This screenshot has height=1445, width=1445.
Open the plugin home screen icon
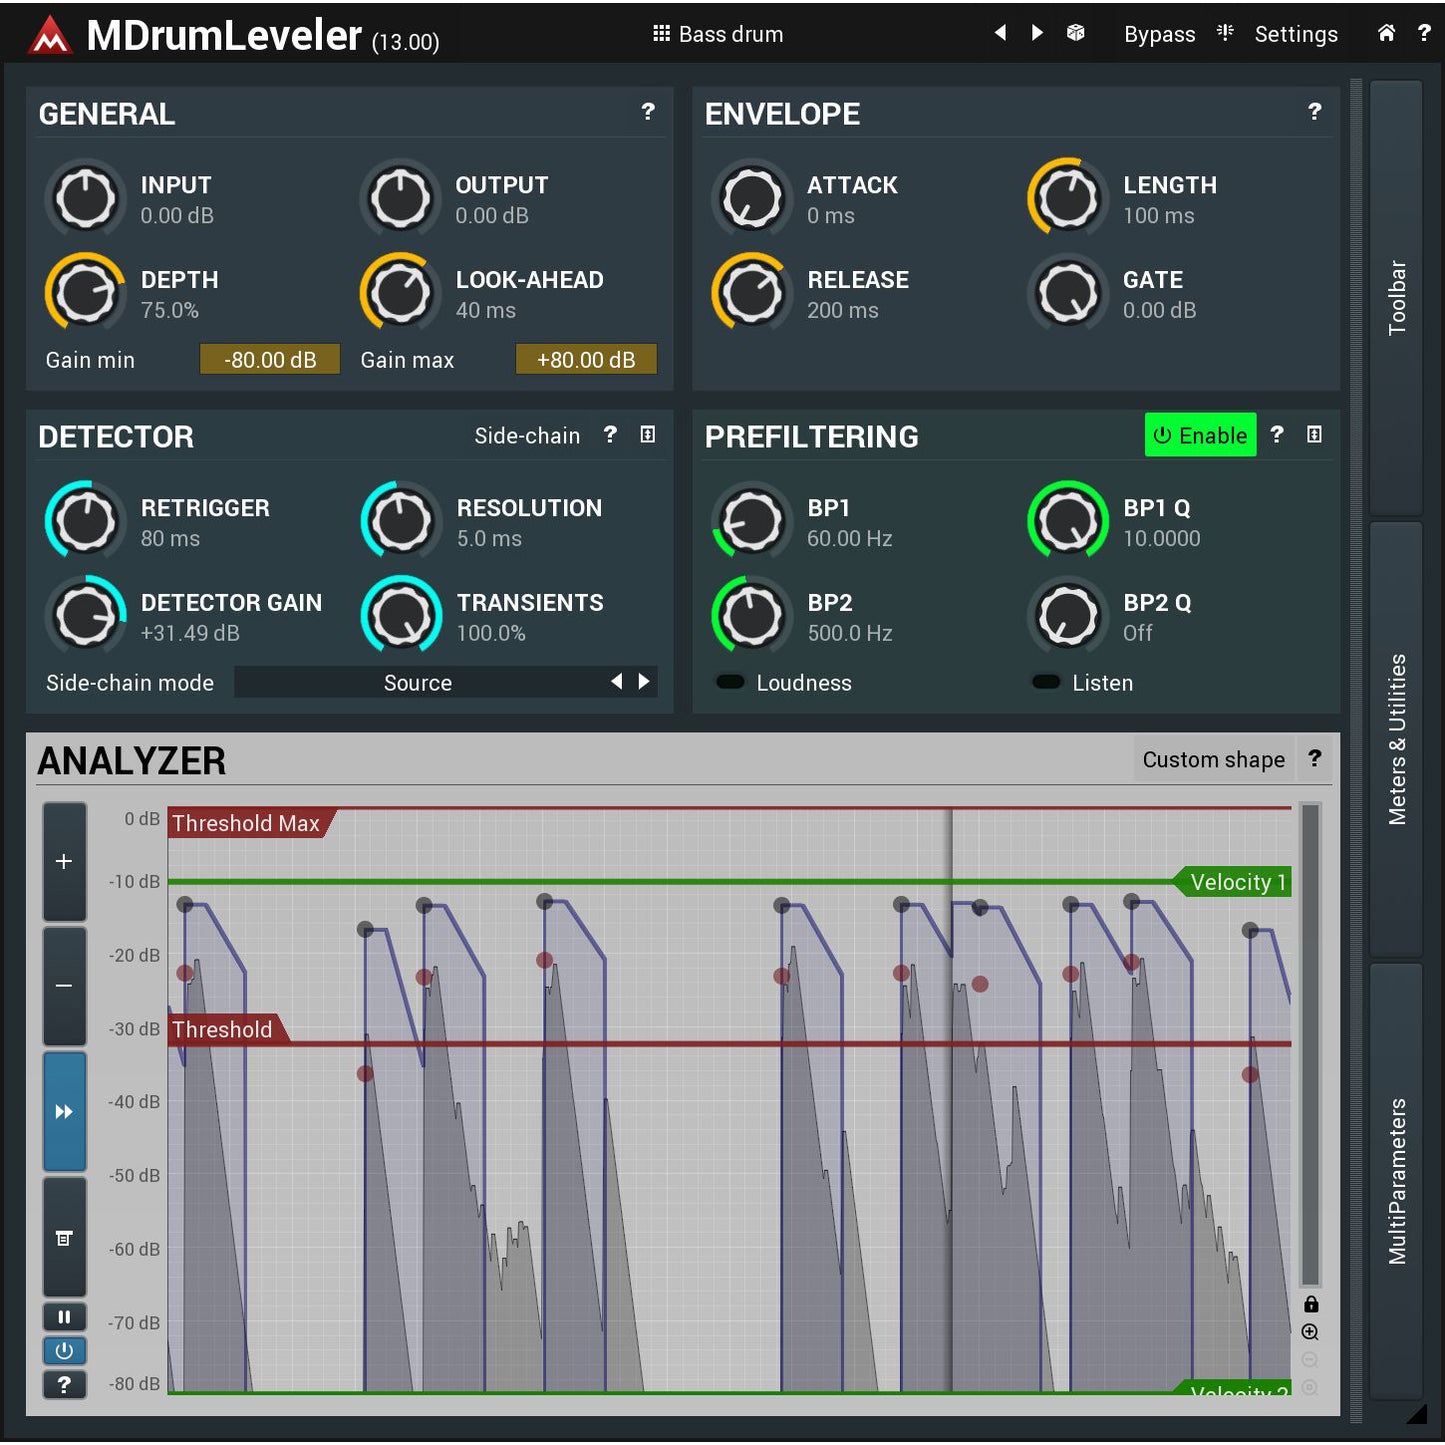pos(1387,33)
